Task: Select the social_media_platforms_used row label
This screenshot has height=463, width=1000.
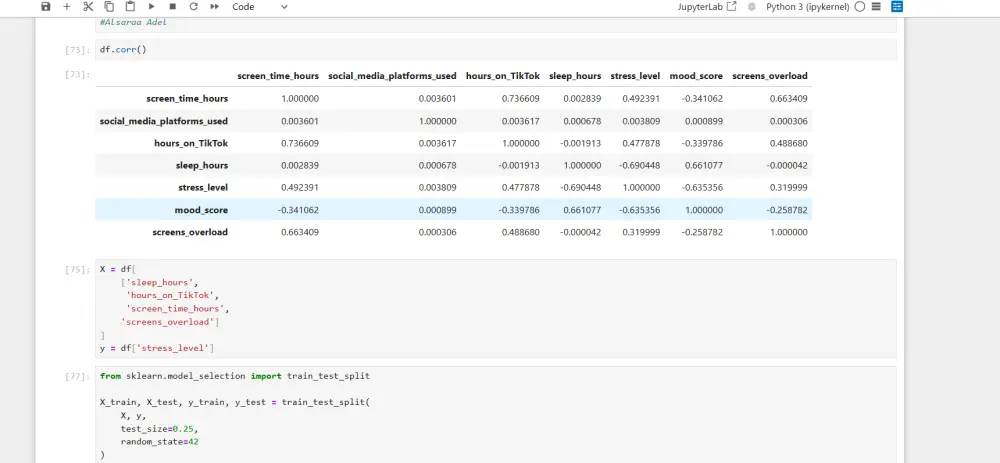Action: (x=164, y=121)
